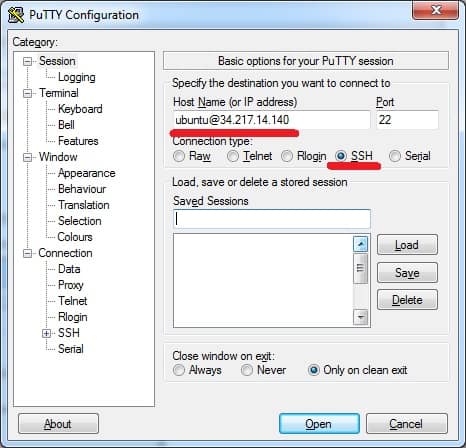This screenshot has height=448, width=466.
Task: Click the Cancel button
Action: pyautogui.click(x=406, y=424)
